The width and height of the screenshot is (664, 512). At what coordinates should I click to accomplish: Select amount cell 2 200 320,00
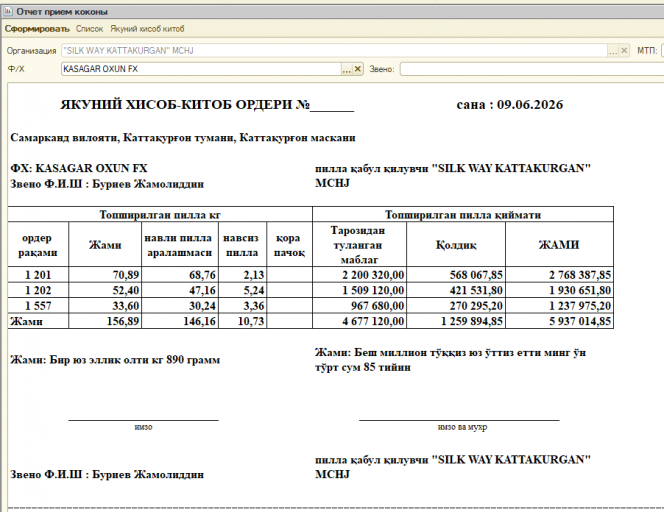click(360, 275)
